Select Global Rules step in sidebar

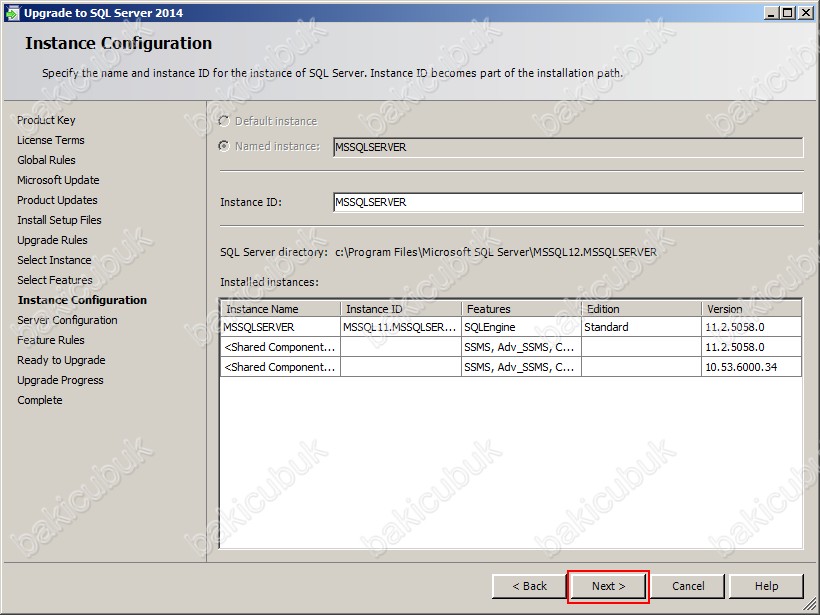46,160
